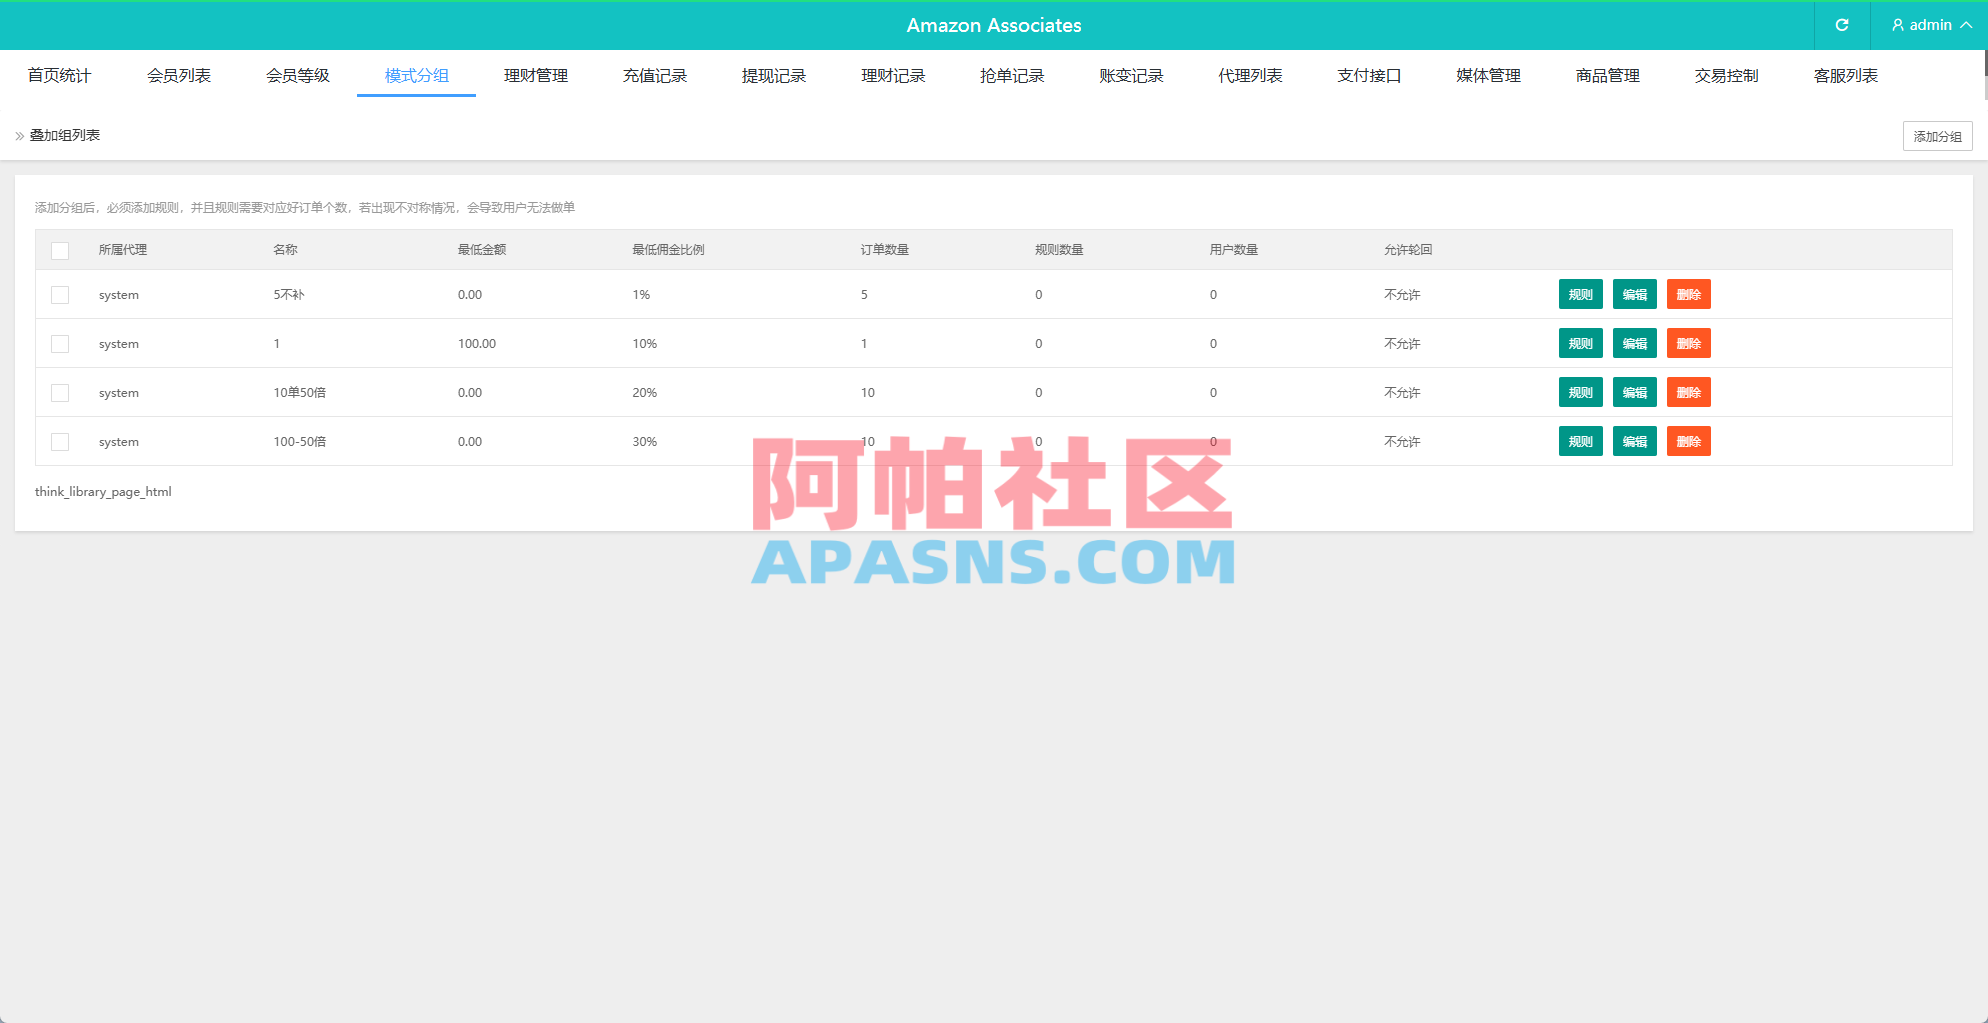Image resolution: width=1988 pixels, height=1023 pixels.
Task: Check the checkbox for row 10单50倍
Action: click(x=60, y=393)
